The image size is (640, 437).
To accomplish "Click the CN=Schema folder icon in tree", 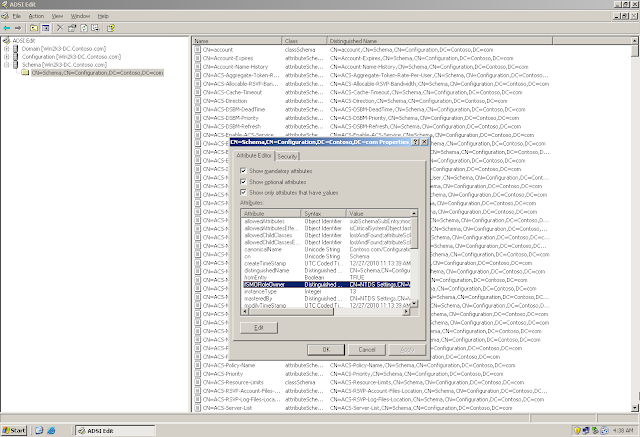I will pyautogui.click(x=25, y=73).
